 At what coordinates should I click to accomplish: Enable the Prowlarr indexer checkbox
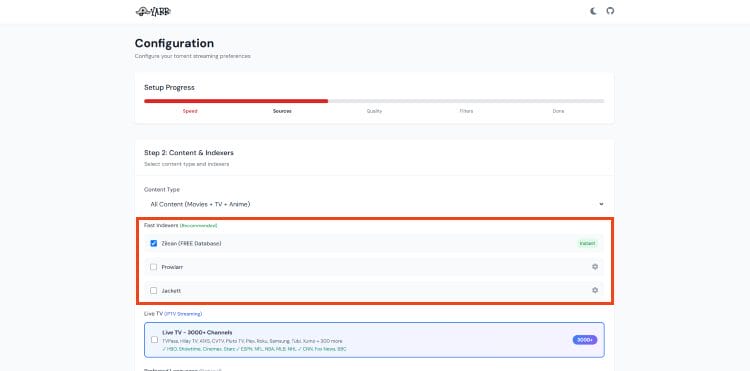point(154,267)
